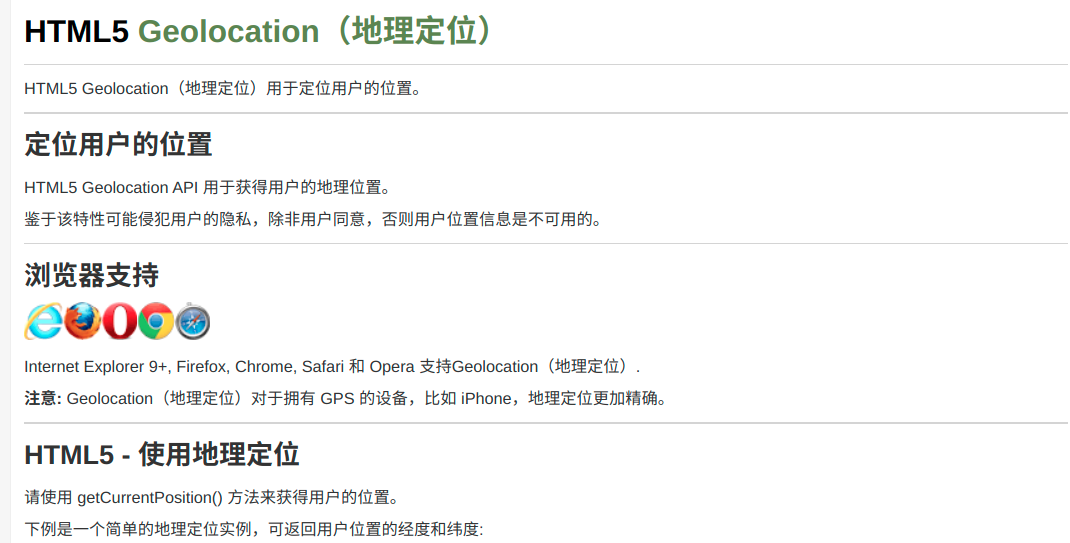The height and width of the screenshot is (543, 1070).
Task: Click the word GPS in the note
Action: [337, 398]
